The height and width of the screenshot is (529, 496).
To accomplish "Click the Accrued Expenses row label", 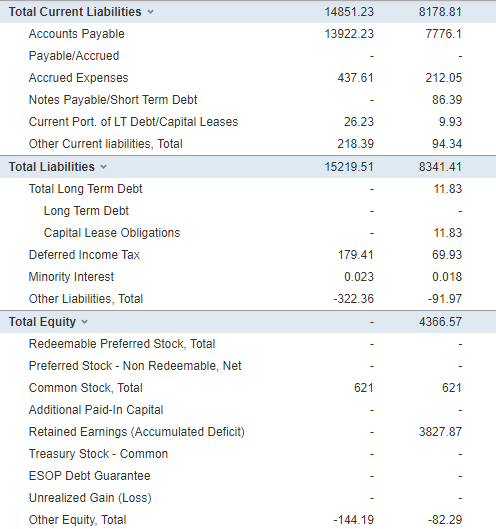I will tap(79, 78).
